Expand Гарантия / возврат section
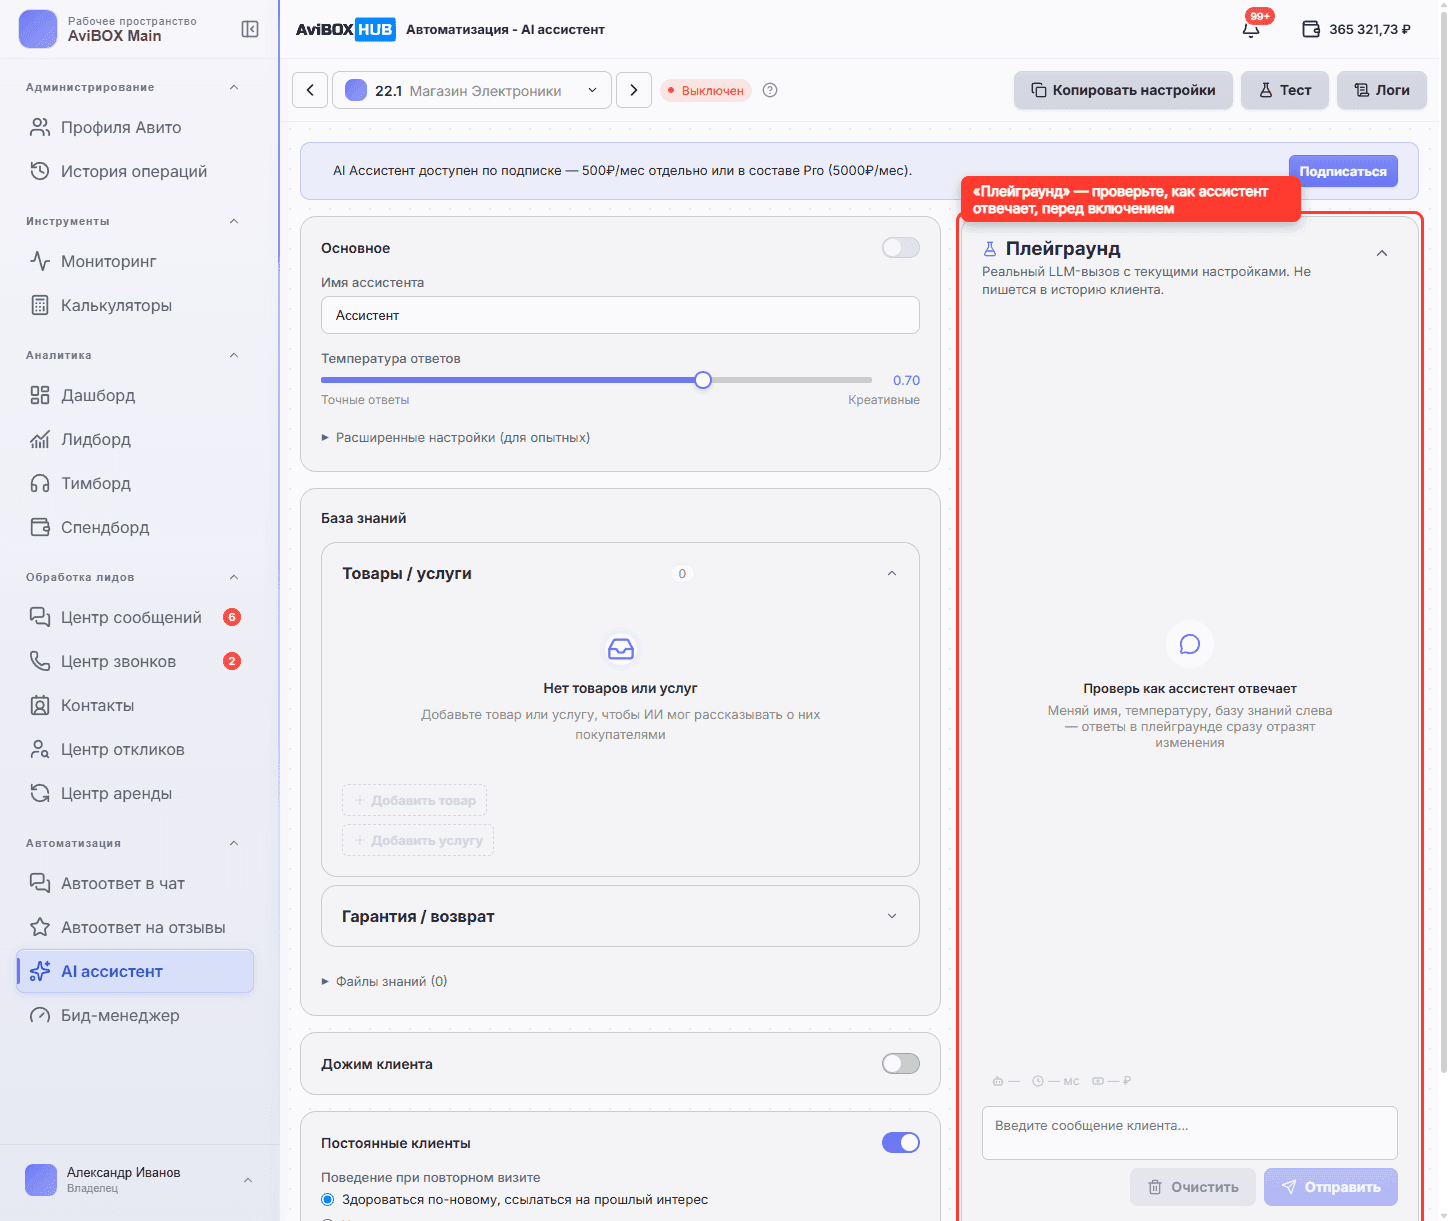This screenshot has height=1221, width=1449. (x=620, y=916)
